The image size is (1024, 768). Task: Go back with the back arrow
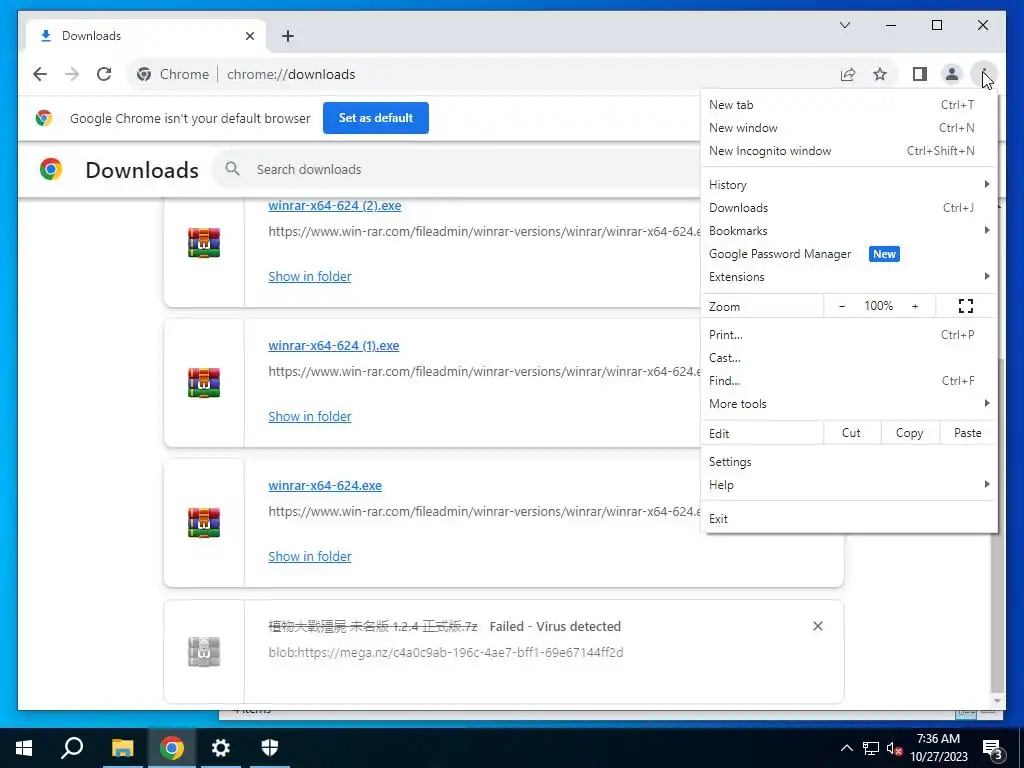[x=40, y=74]
